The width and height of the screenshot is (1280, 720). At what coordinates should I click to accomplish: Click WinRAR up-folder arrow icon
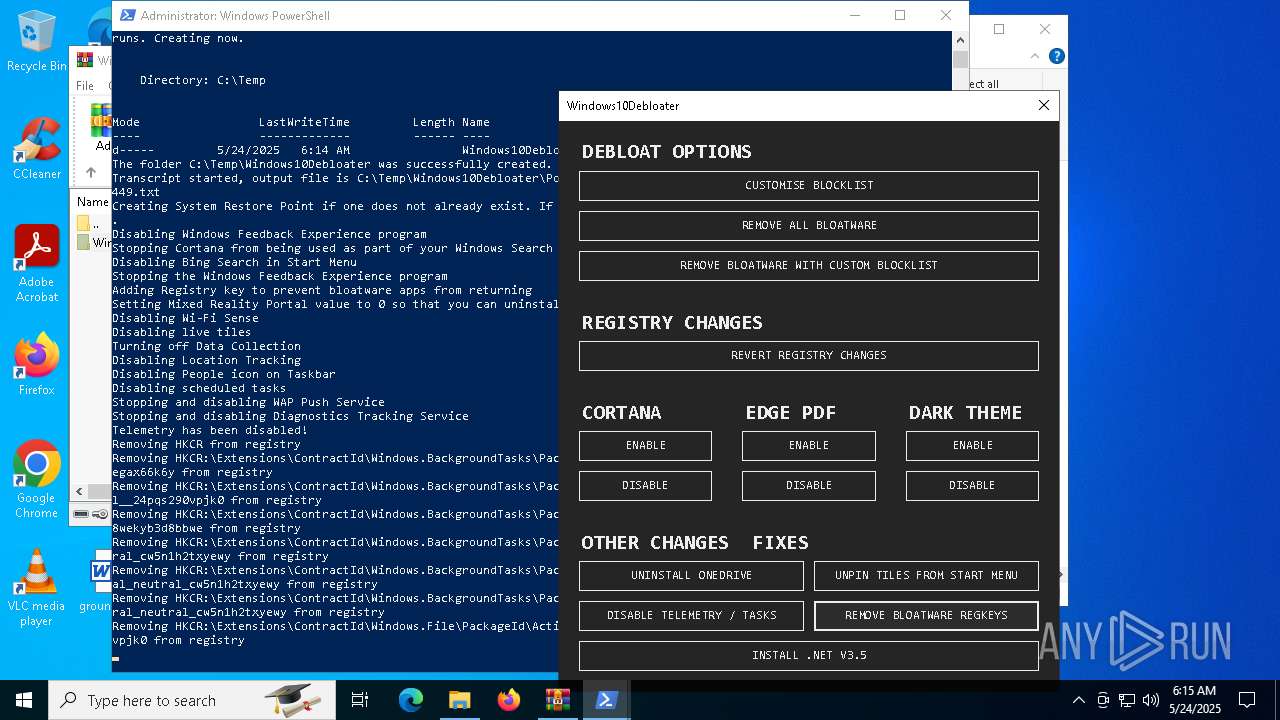point(90,172)
